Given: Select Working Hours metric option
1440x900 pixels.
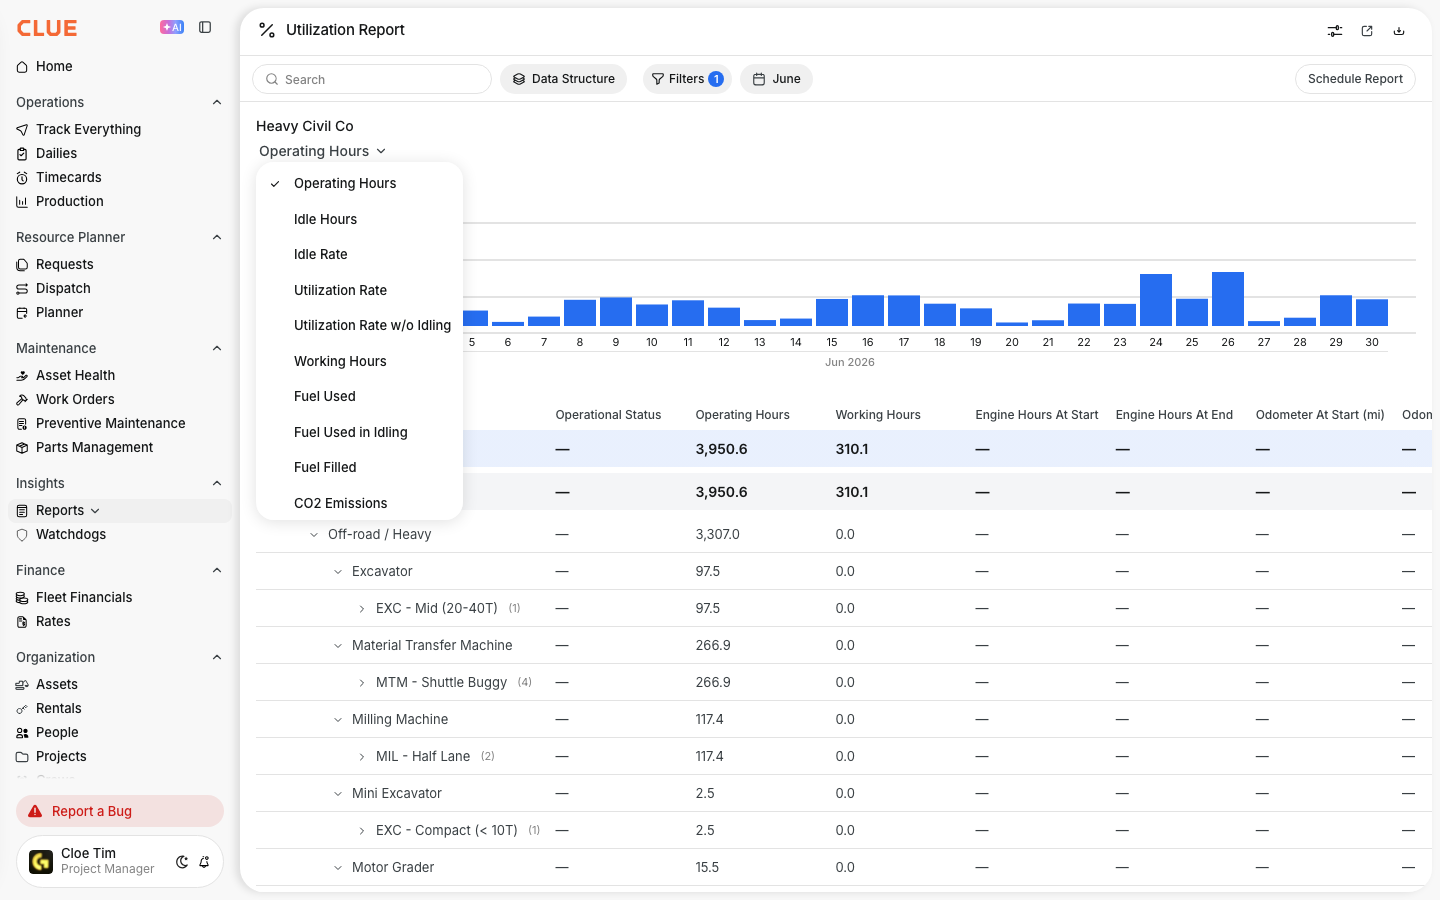Looking at the screenshot, I should tap(340, 361).
